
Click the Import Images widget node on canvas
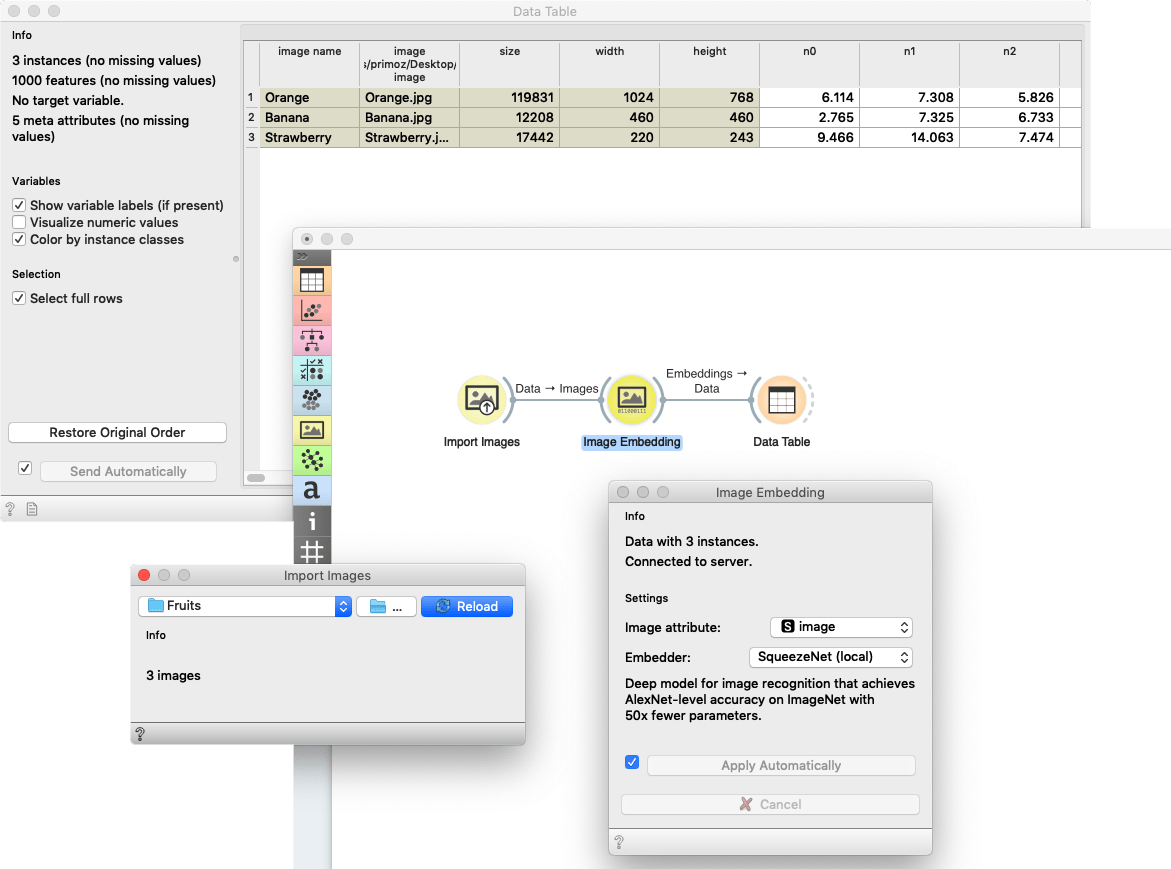coord(482,400)
